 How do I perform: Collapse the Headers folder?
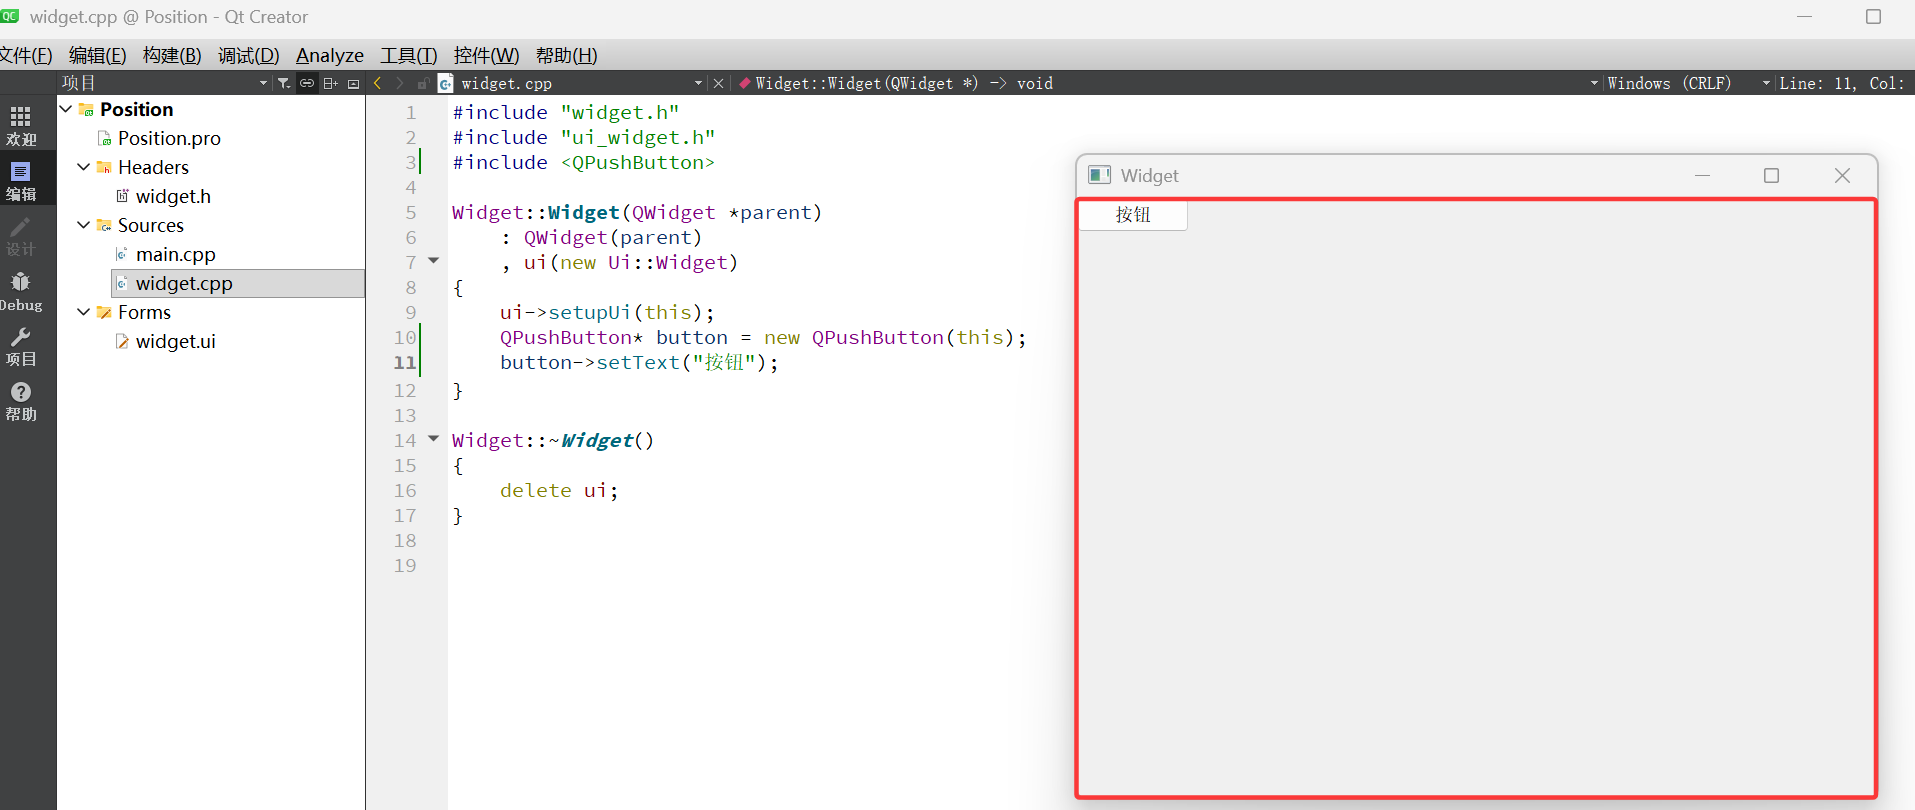click(x=84, y=167)
